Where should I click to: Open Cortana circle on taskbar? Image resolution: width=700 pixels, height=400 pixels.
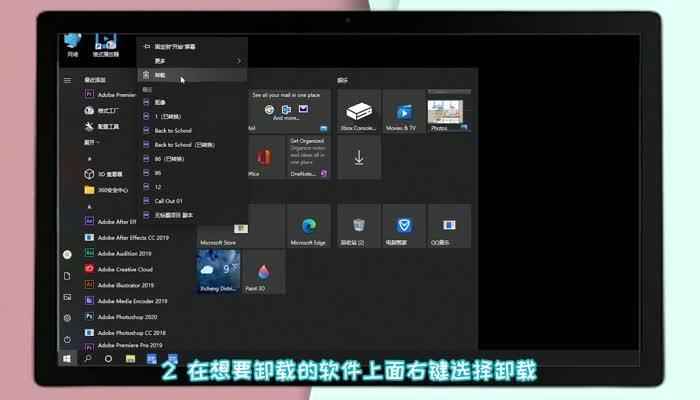[108, 358]
